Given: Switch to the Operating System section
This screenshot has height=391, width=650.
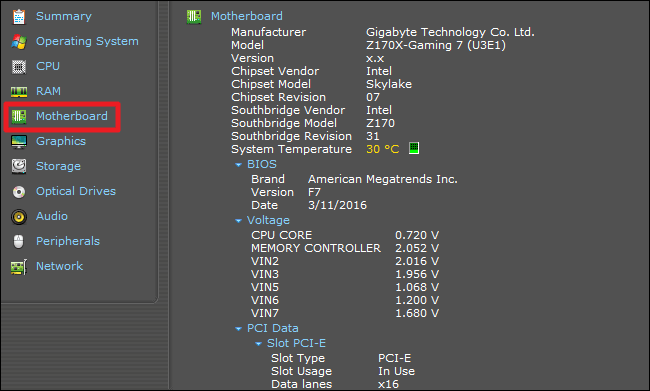Looking at the screenshot, I should click(87, 41).
